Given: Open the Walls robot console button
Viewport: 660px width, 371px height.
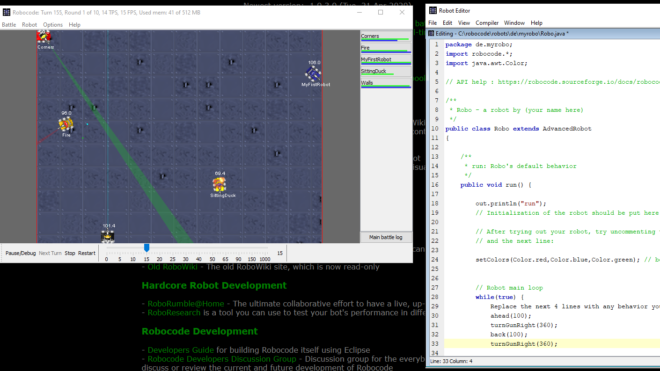Looking at the screenshot, I should pos(386,83).
